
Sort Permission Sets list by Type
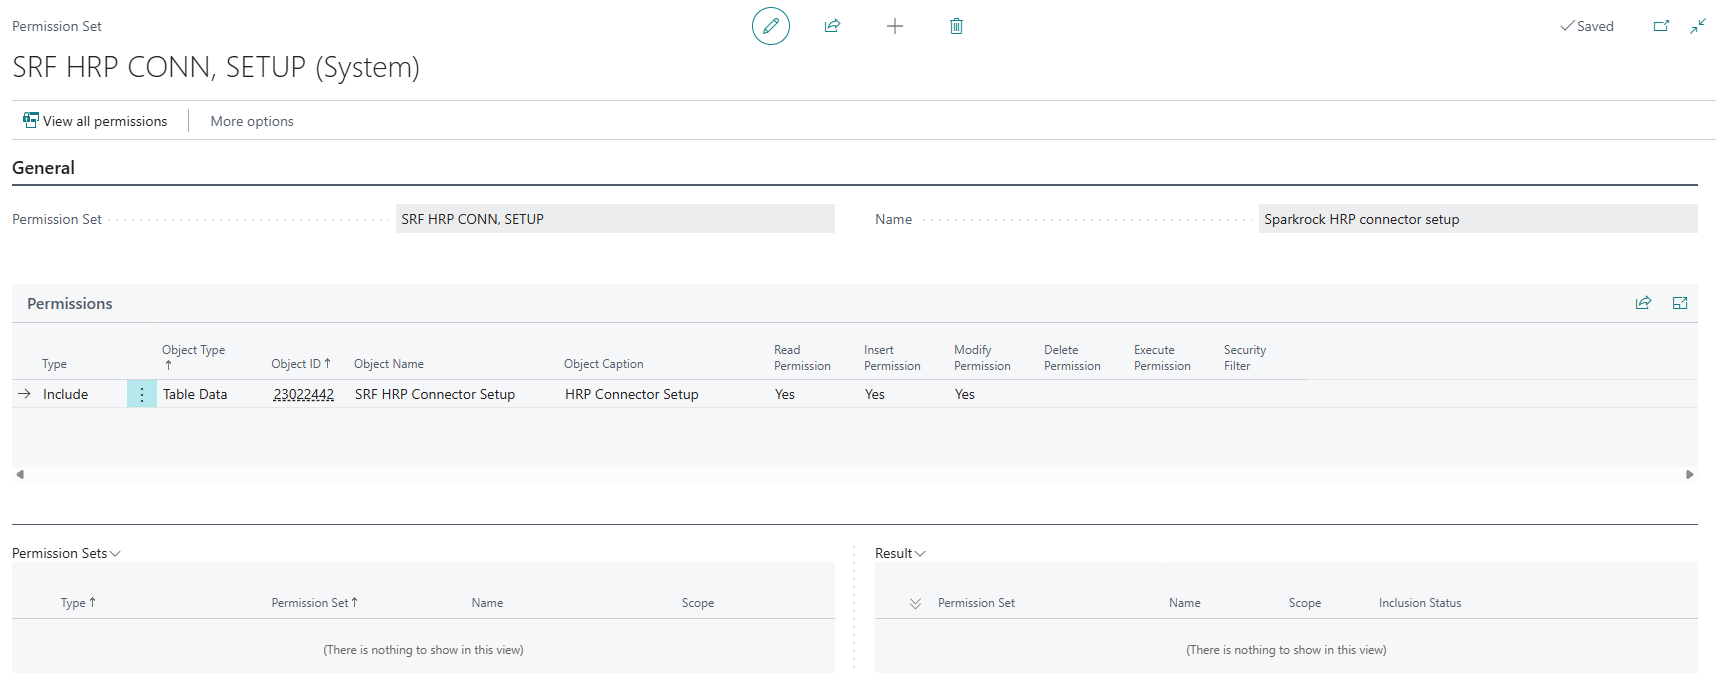click(78, 603)
